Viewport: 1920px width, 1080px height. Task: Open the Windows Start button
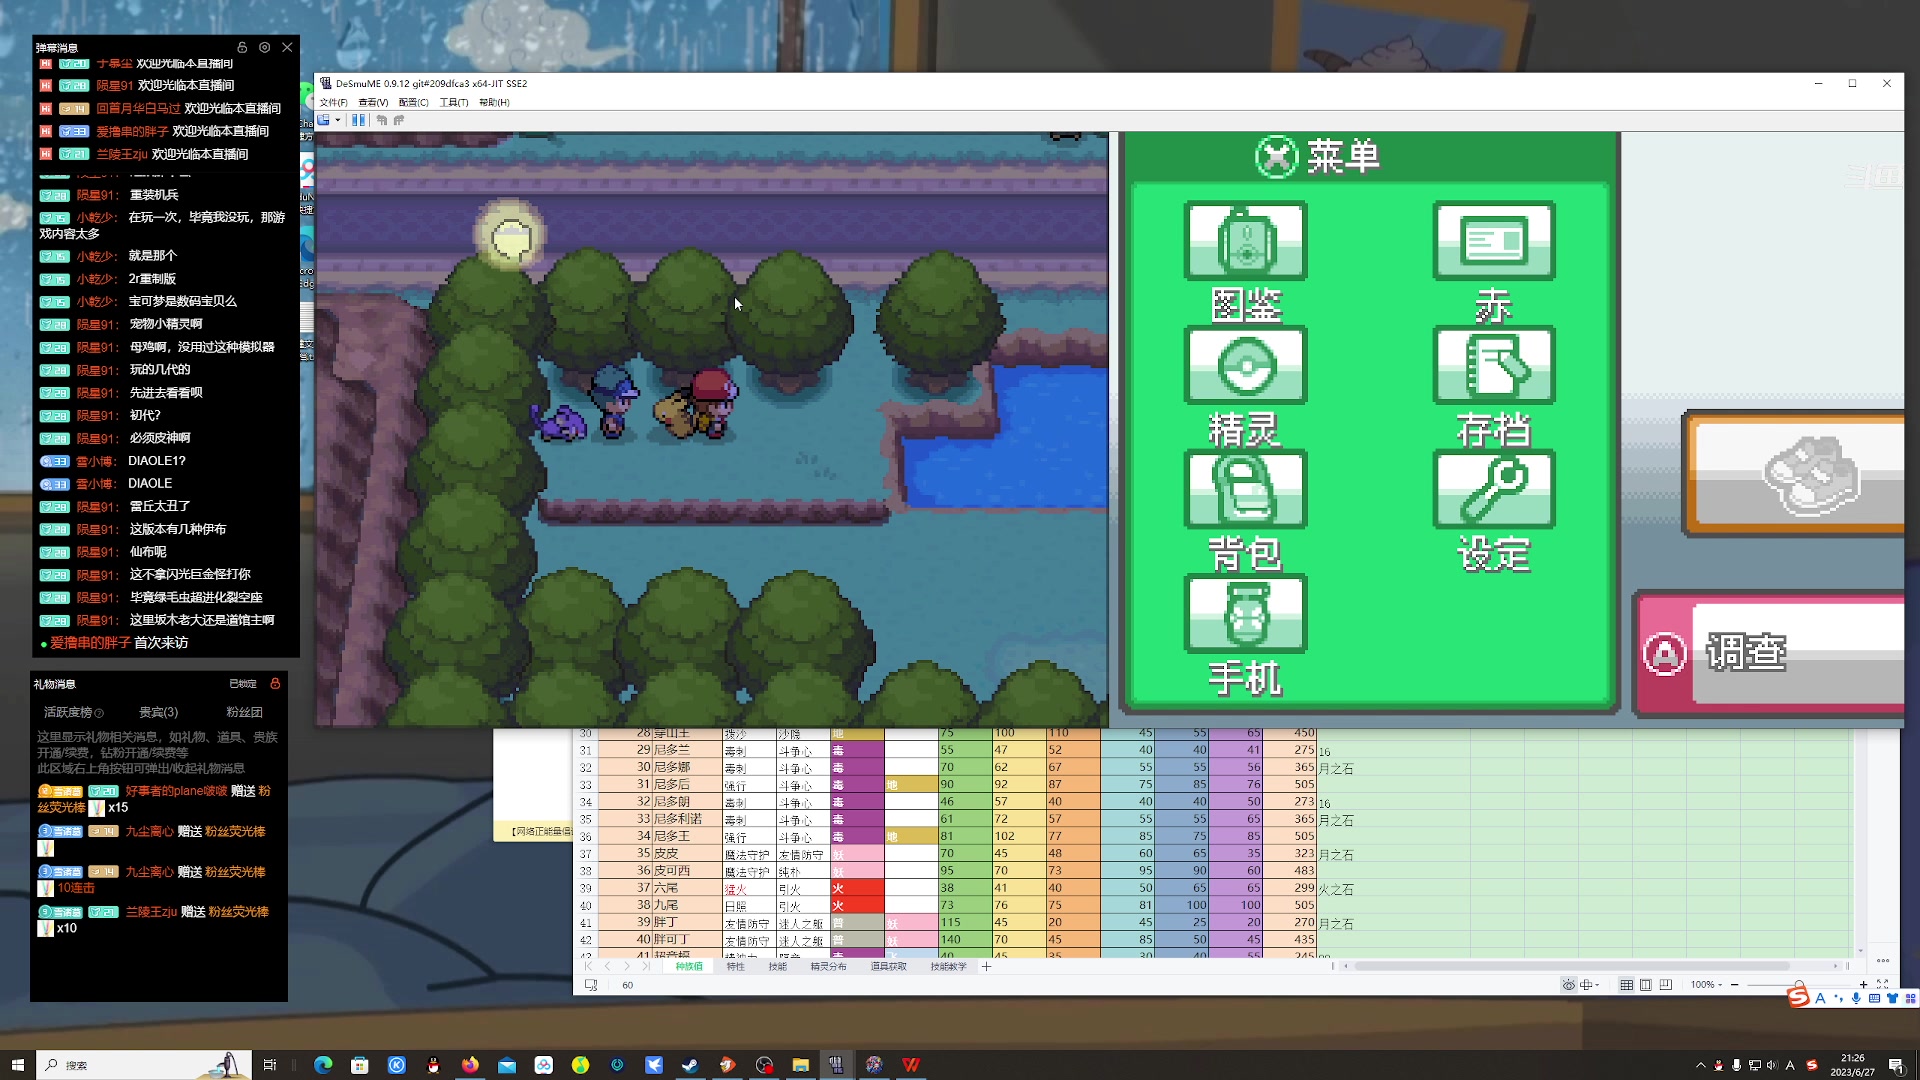17,1065
